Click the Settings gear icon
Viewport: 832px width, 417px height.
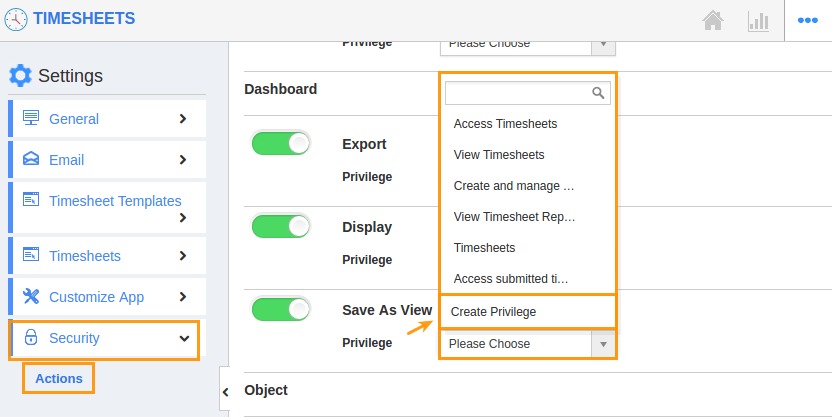click(20, 75)
